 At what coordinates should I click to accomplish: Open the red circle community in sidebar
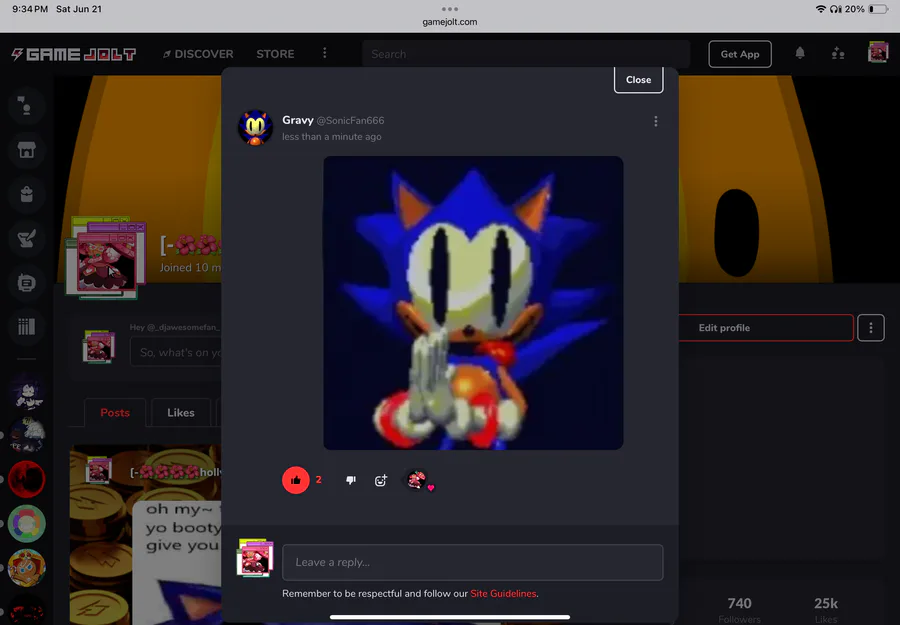26,479
